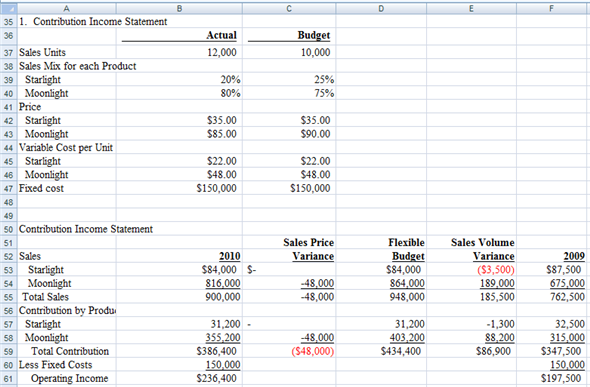Click the 'Fixed cost' label cell
The height and width of the screenshot is (387, 590).
click(x=41, y=188)
